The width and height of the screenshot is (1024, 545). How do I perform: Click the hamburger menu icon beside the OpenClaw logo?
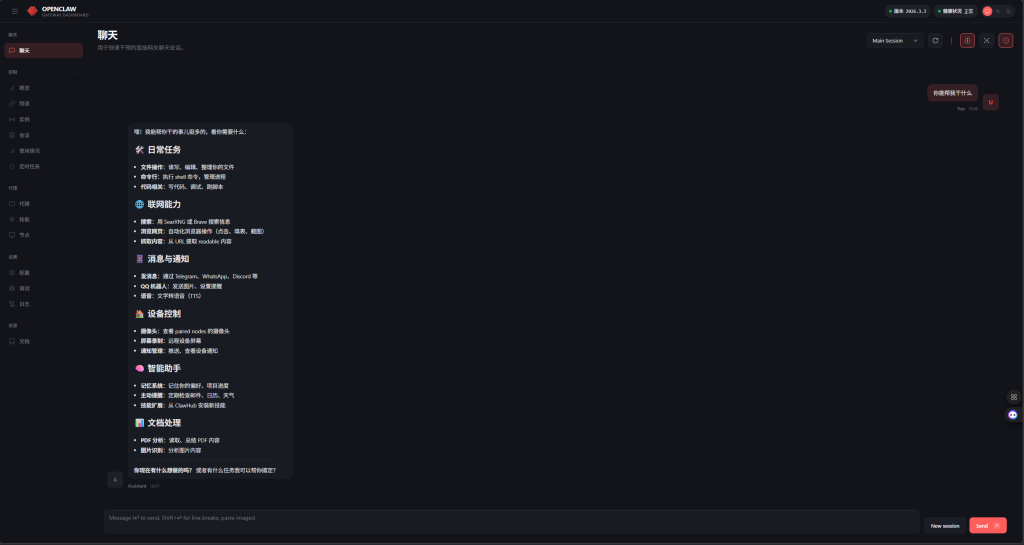click(x=15, y=11)
